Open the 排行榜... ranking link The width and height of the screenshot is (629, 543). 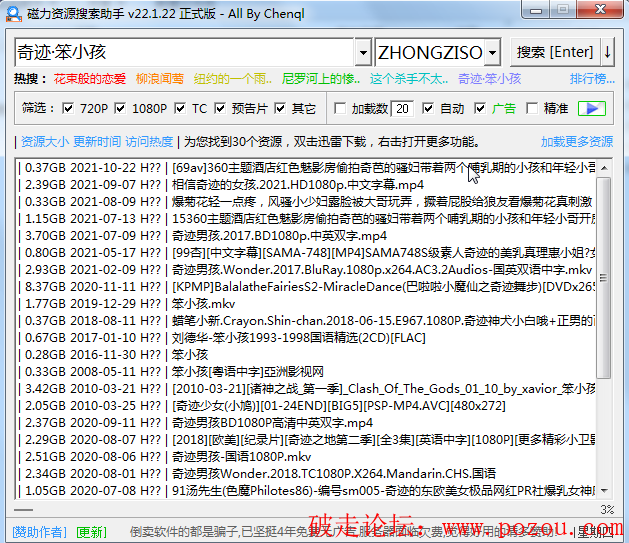(x=592, y=79)
